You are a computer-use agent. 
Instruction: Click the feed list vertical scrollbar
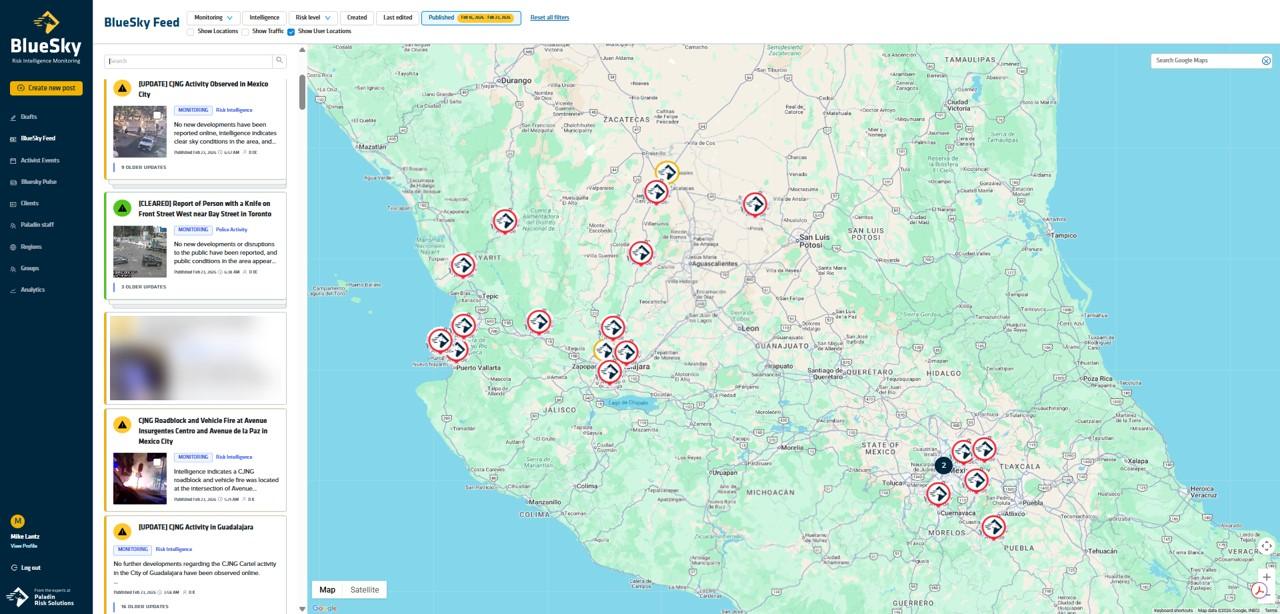[x=302, y=92]
